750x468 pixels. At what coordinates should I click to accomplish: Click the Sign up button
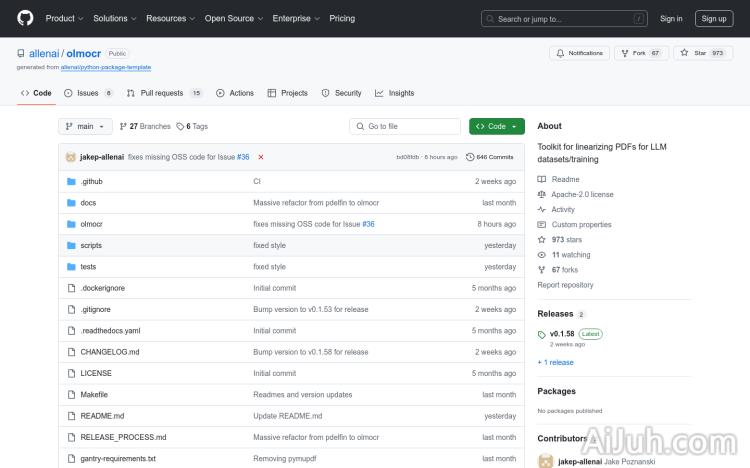pyautogui.click(x=714, y=18)
